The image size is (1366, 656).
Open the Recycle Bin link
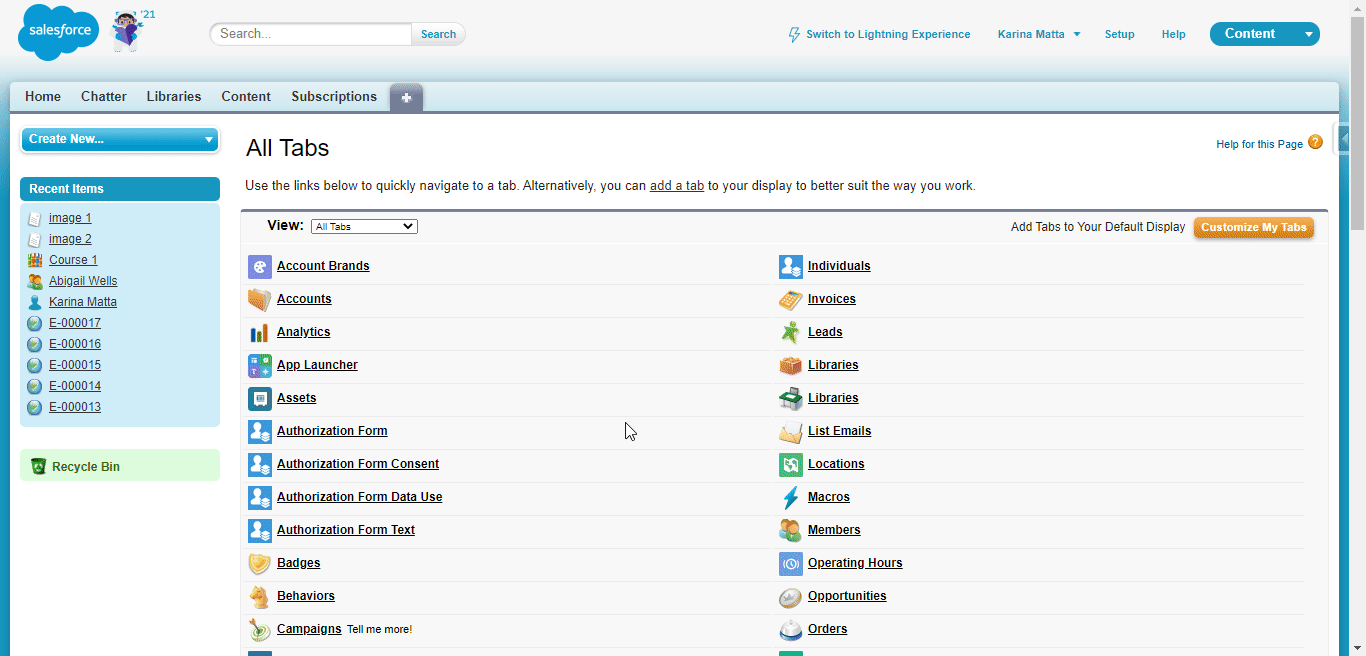click(x=86, y=467)
